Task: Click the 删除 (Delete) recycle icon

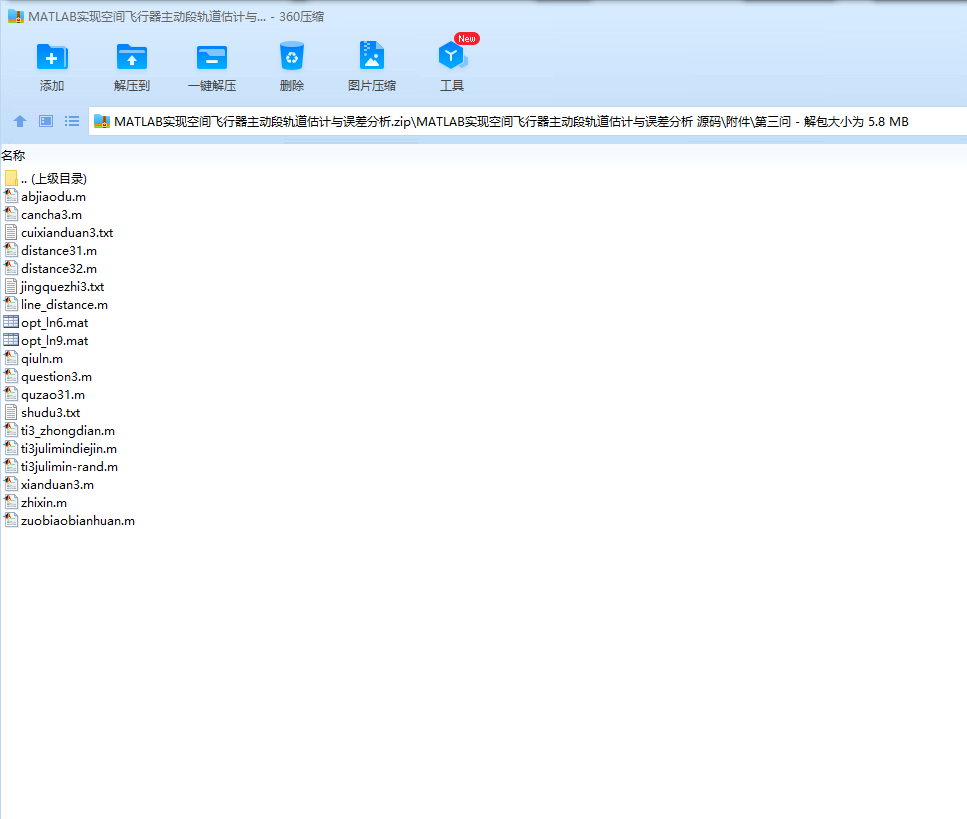Action: (292, 56)
